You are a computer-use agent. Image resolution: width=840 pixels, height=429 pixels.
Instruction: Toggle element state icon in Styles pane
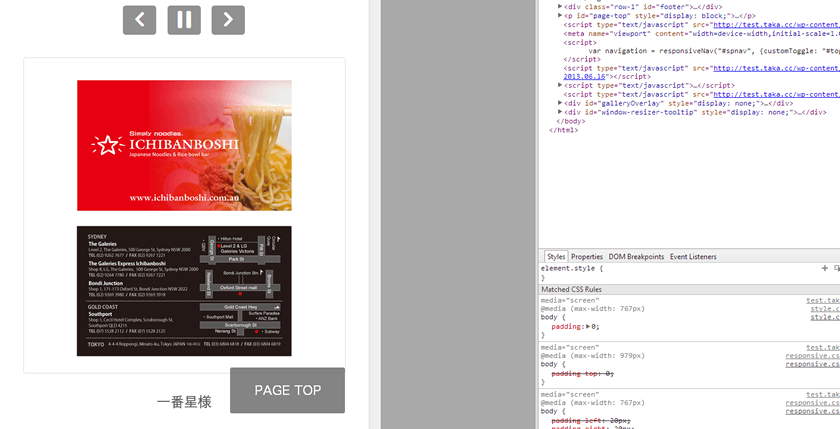pyautogui.click(x=835, y=268)
